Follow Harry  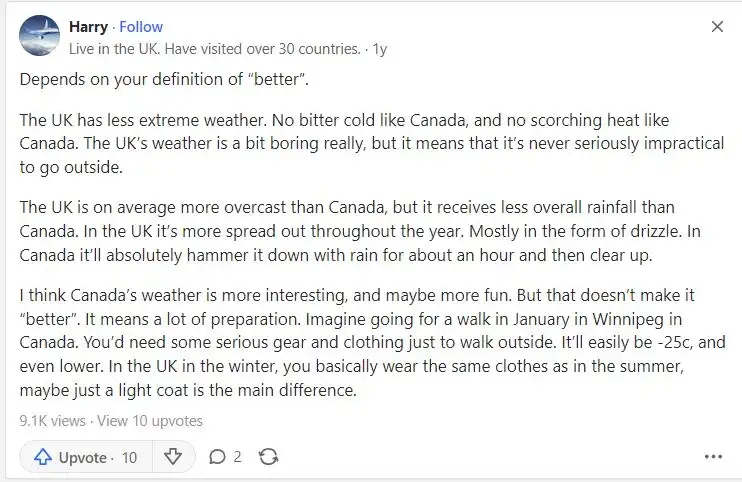coord(141,27)
